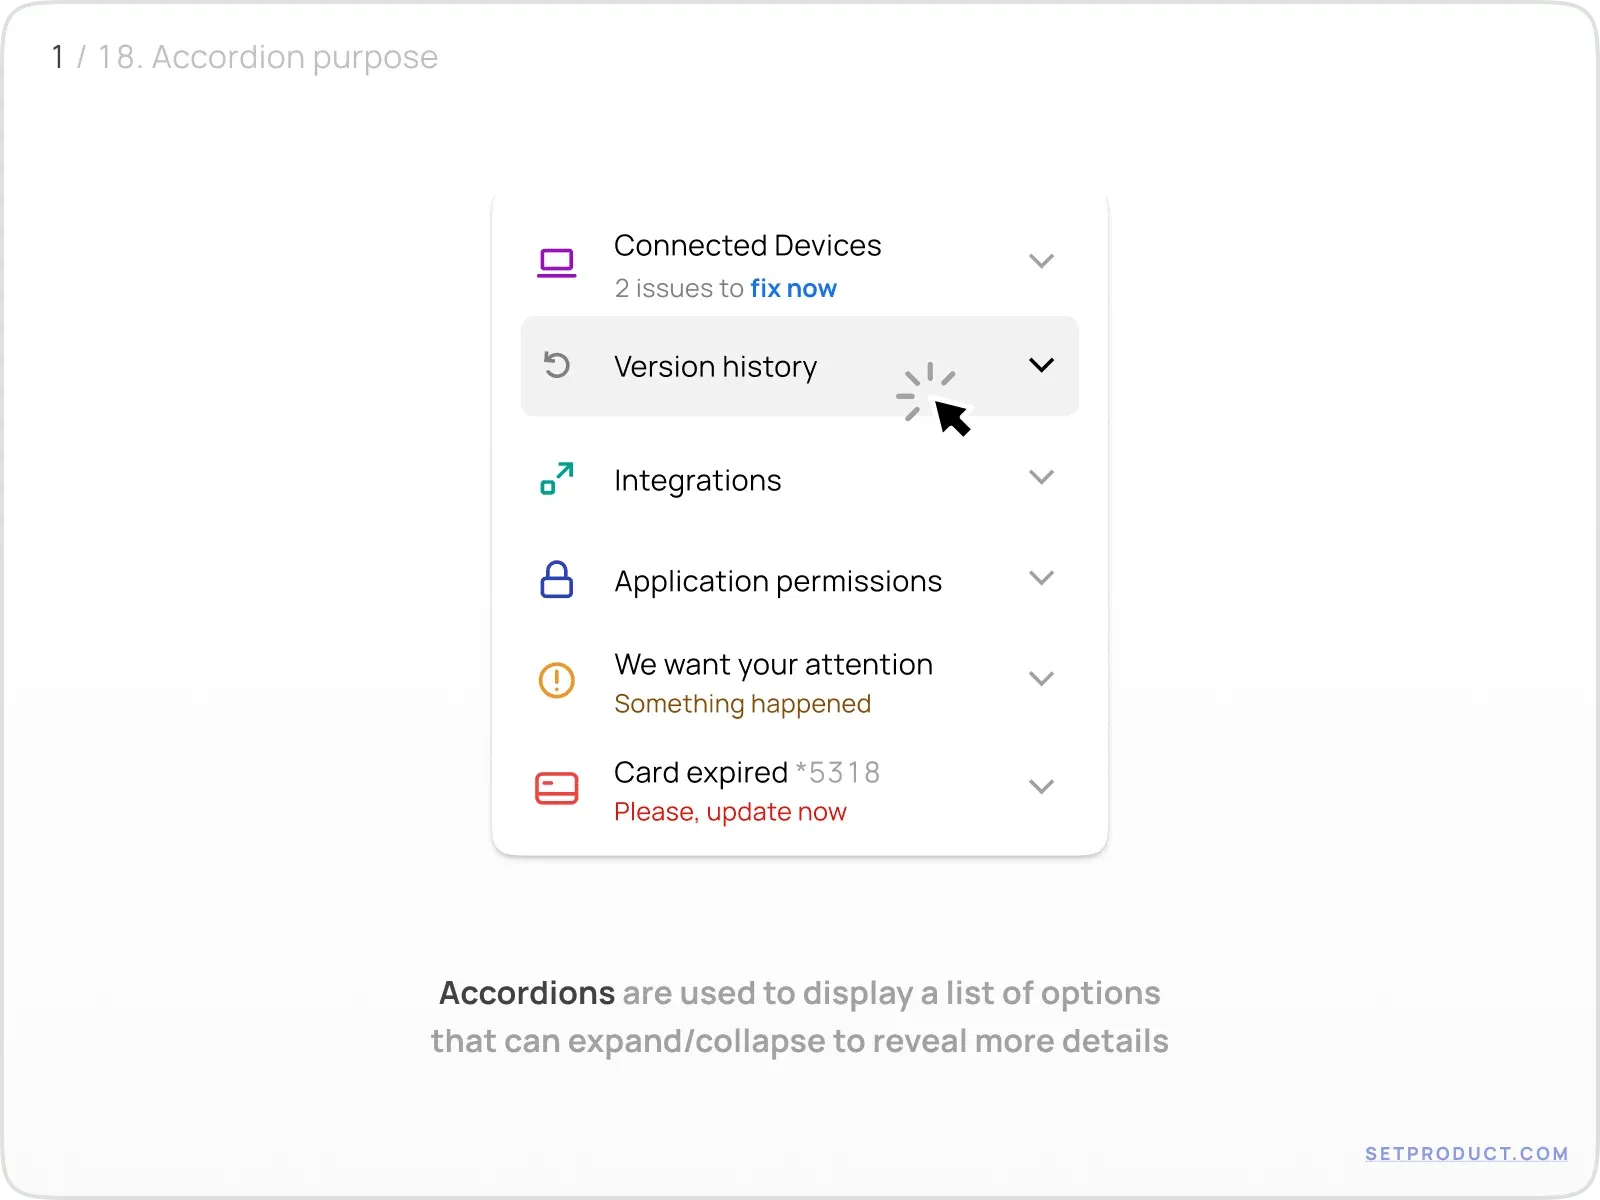Select the 'Application permissions' title
Viewport: 1600px width, 1200px height.
tap(778, 581)
